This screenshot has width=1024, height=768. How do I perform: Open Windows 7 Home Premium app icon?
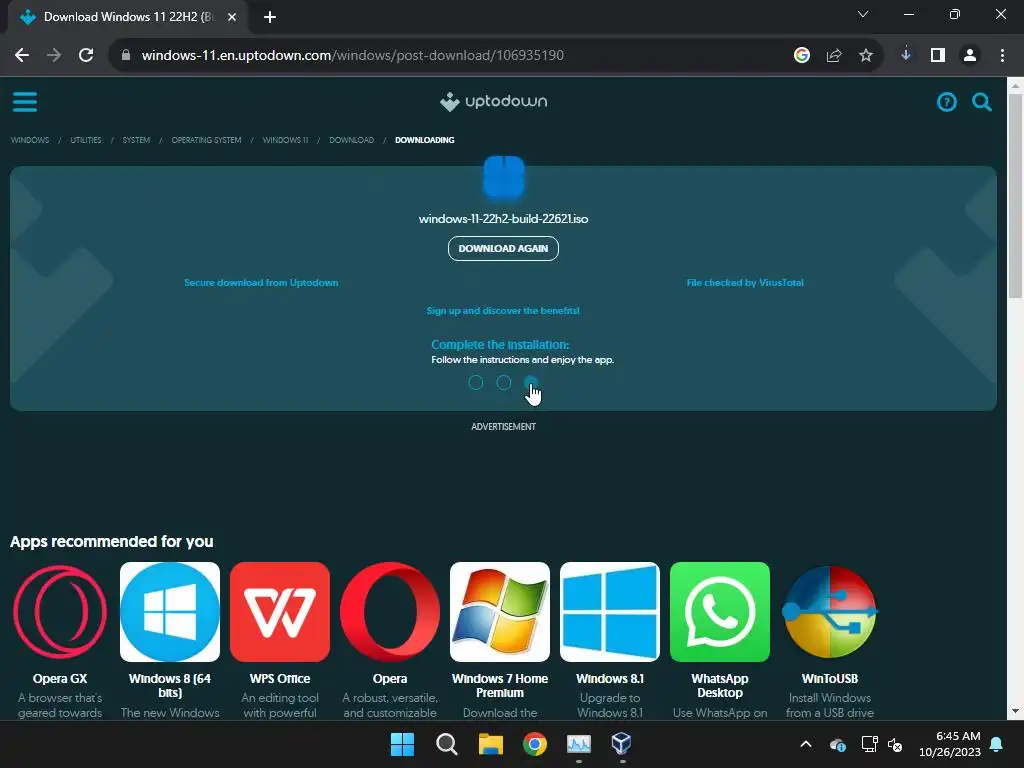tap(500, 612)
